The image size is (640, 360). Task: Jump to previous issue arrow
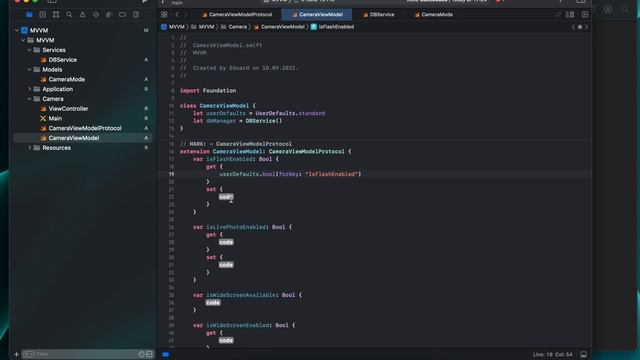[573, 27]
